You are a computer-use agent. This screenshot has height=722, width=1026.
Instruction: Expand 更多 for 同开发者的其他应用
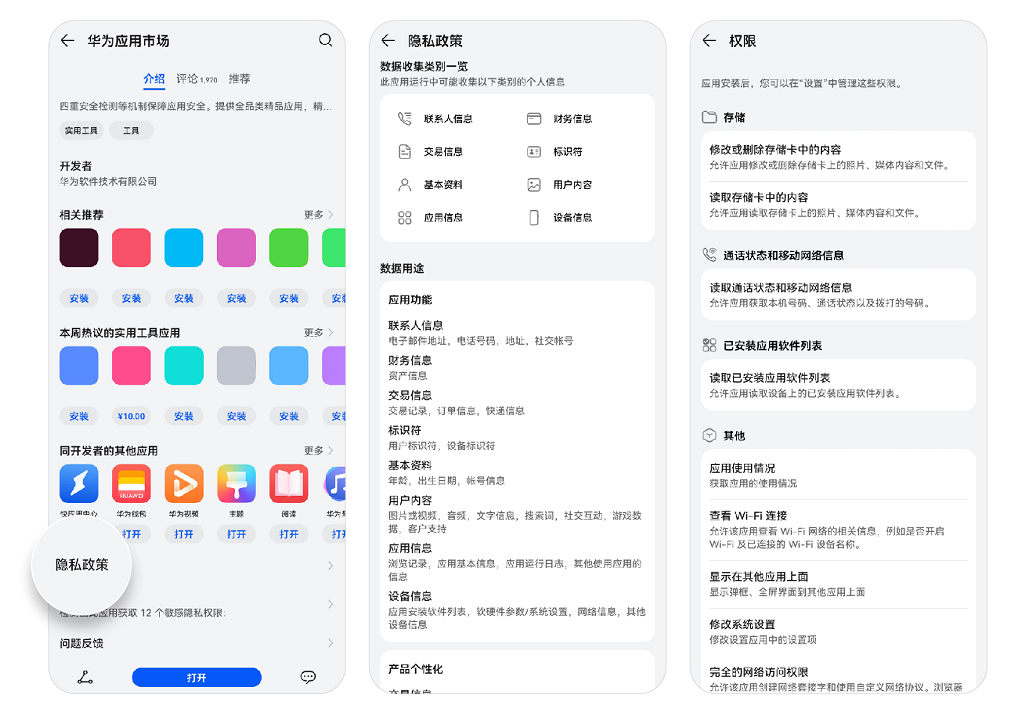(x=318, y=451)
